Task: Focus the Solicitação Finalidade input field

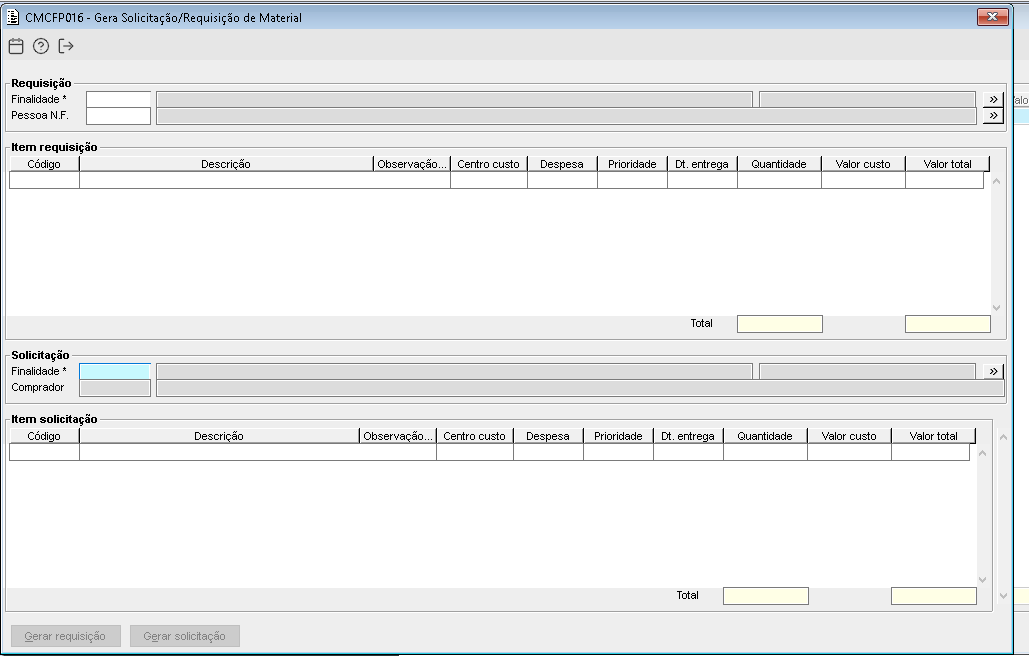Action: 115,371
